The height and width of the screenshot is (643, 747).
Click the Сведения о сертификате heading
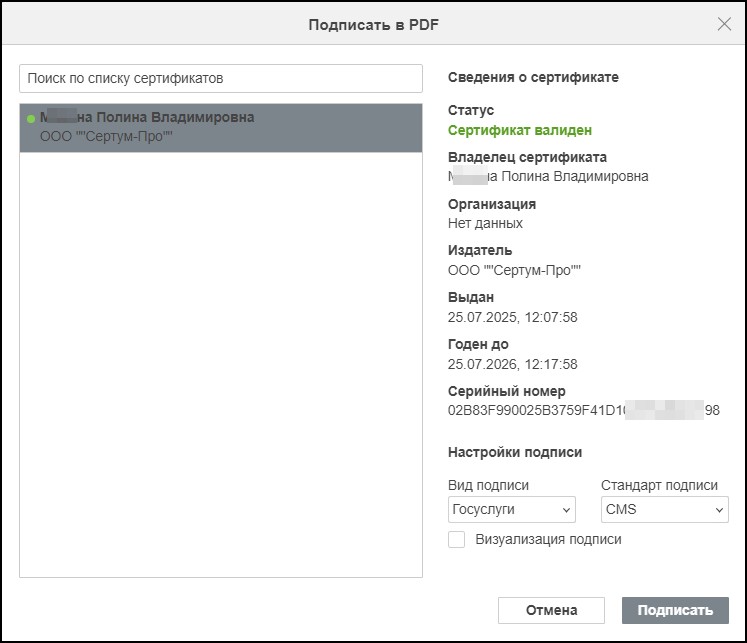[533, 77]
